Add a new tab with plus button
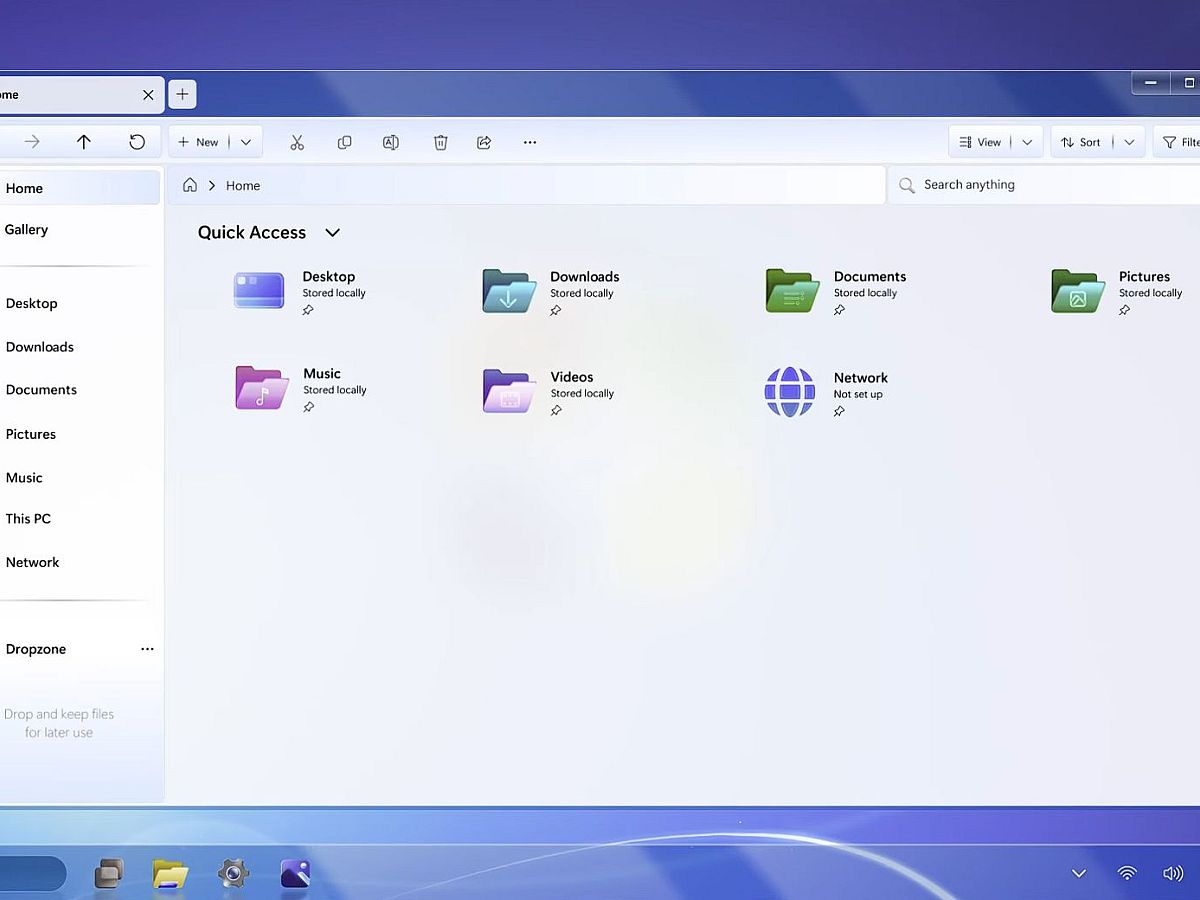The height and width of the screenshot is (900, 1200). 182,95
